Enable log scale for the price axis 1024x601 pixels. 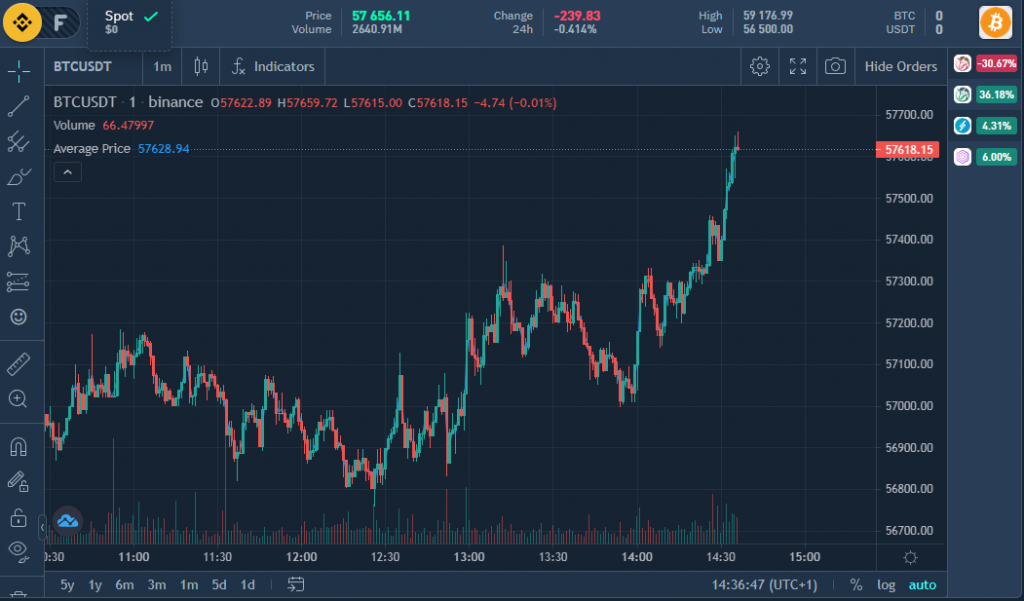885,584
